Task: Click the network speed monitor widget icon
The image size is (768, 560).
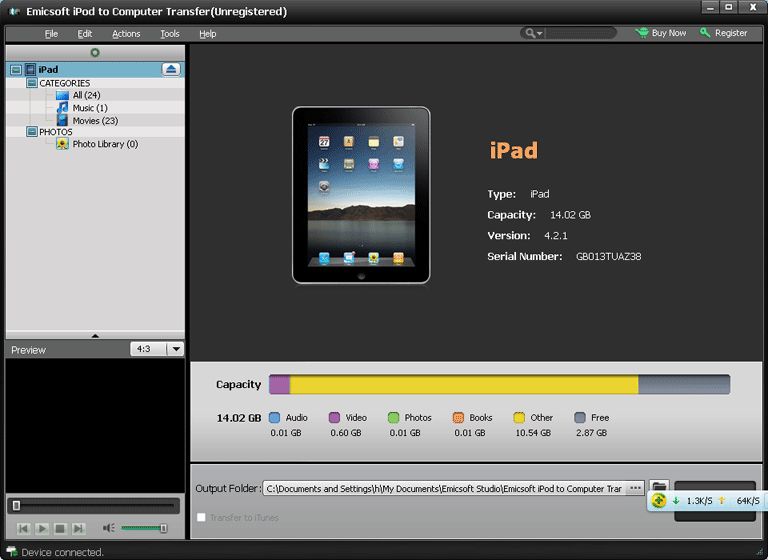Action: click(x=659, y=500)
